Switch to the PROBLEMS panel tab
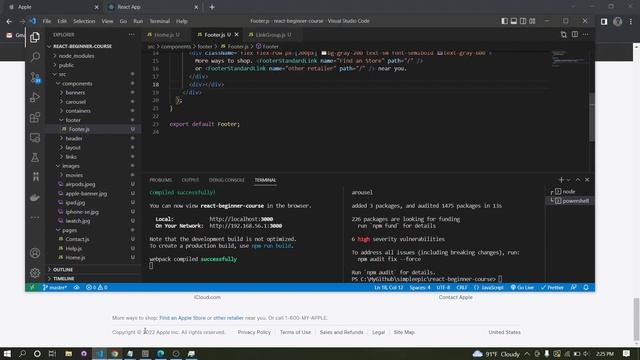The width and height of the screenshot is (640, 360). pyautogui.click(x=160, y=180)
